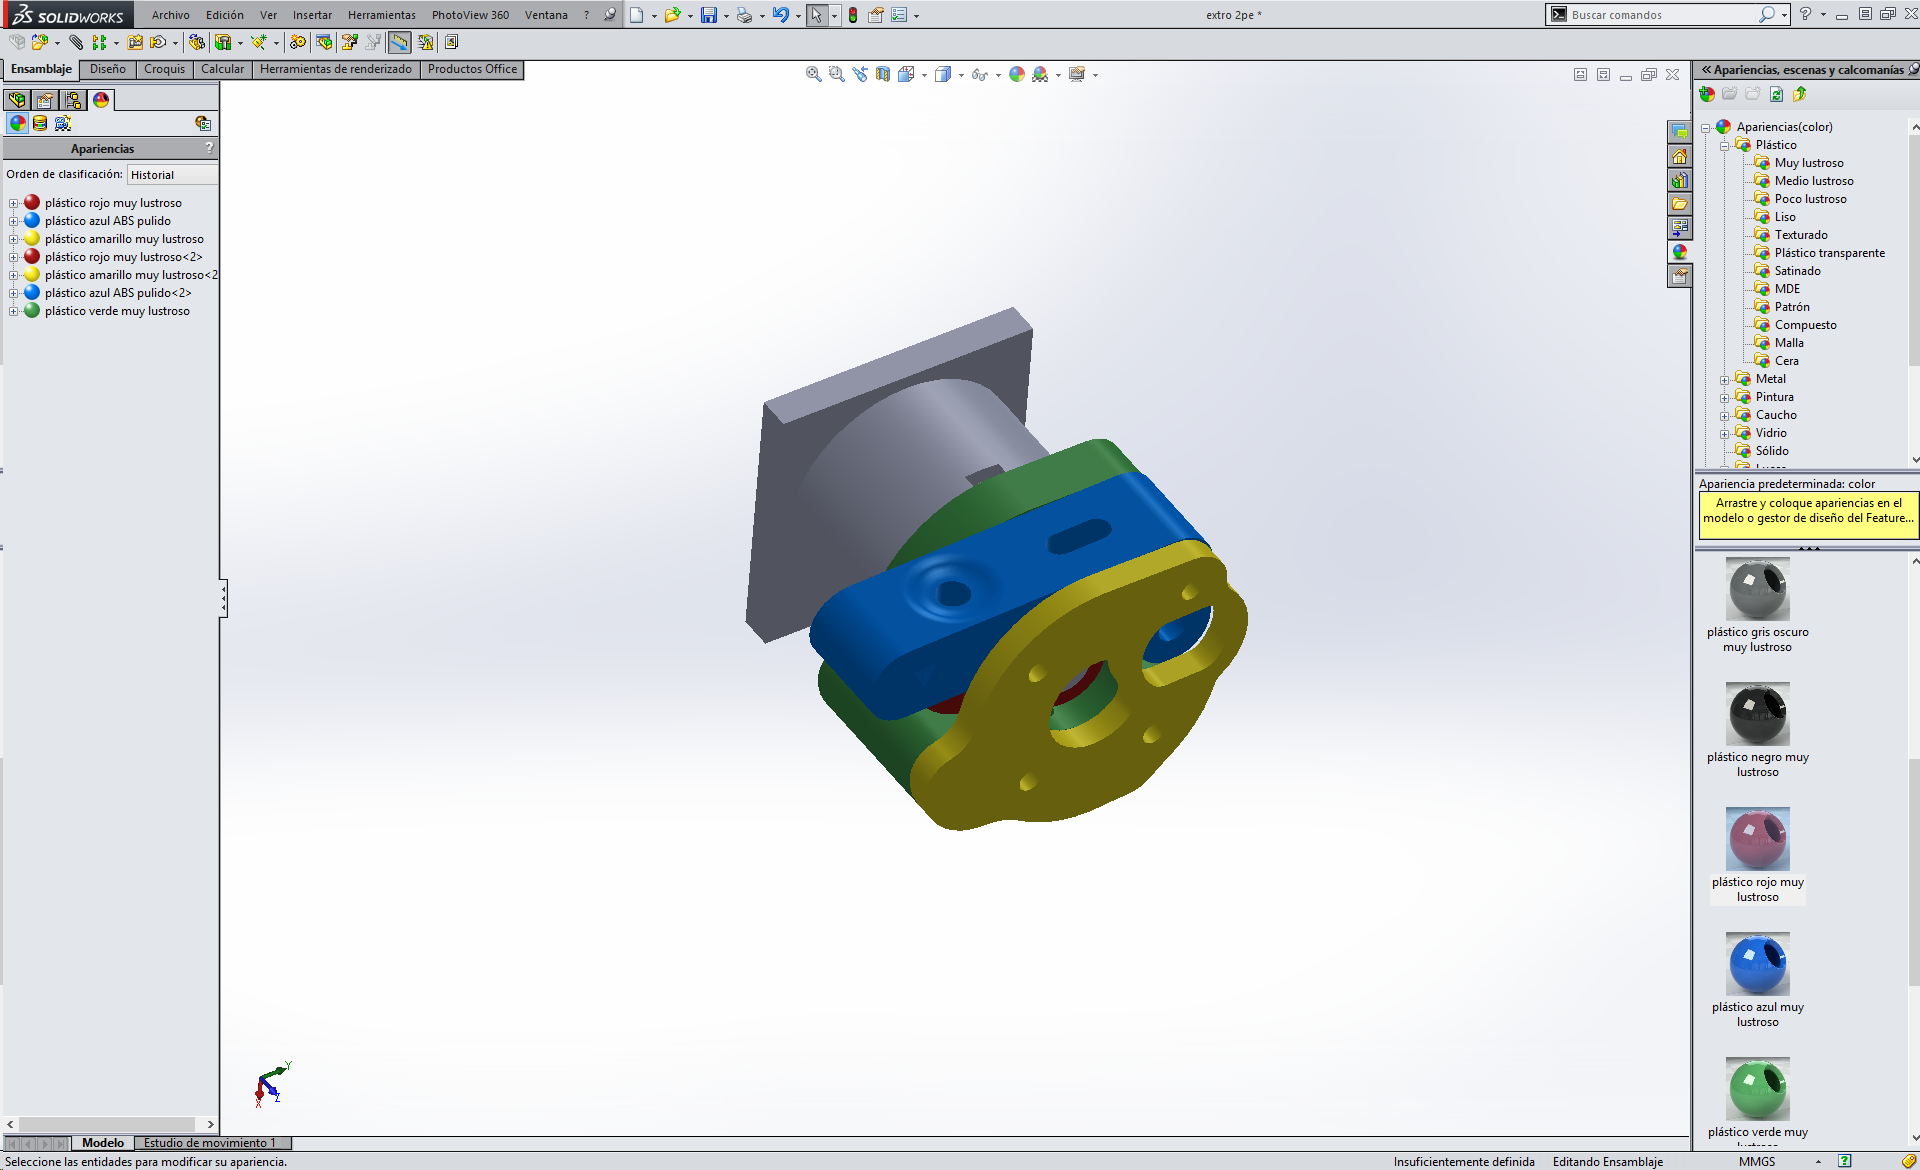Click the New document icon

click(x=637, y=15)
